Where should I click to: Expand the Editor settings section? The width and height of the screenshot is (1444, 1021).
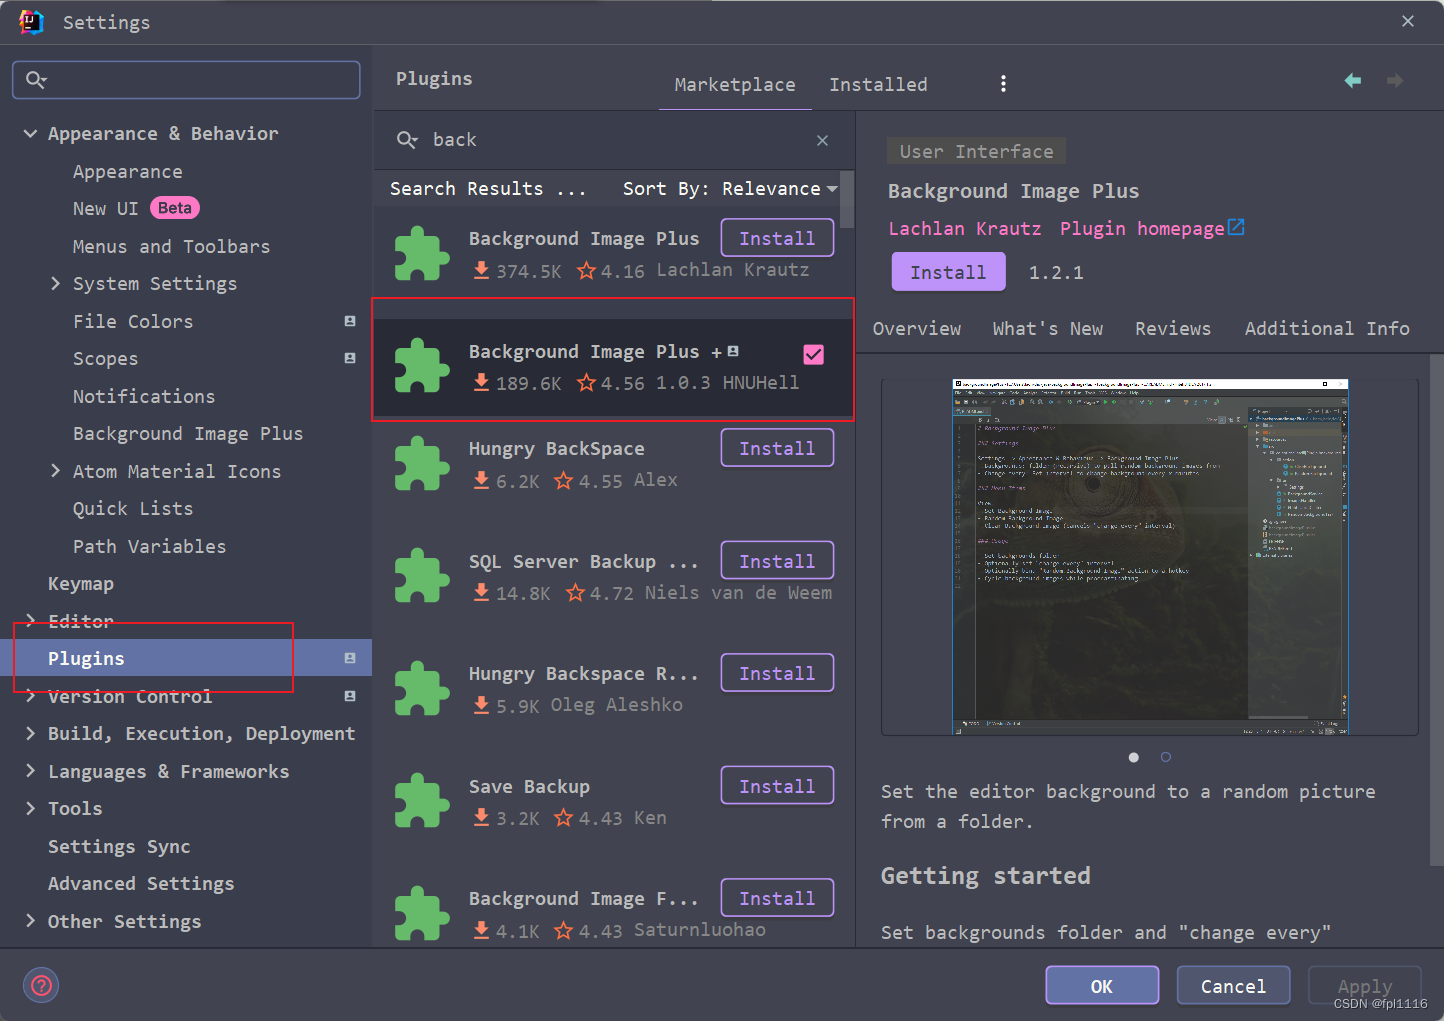pyautogui.click(x=30, y=620)
